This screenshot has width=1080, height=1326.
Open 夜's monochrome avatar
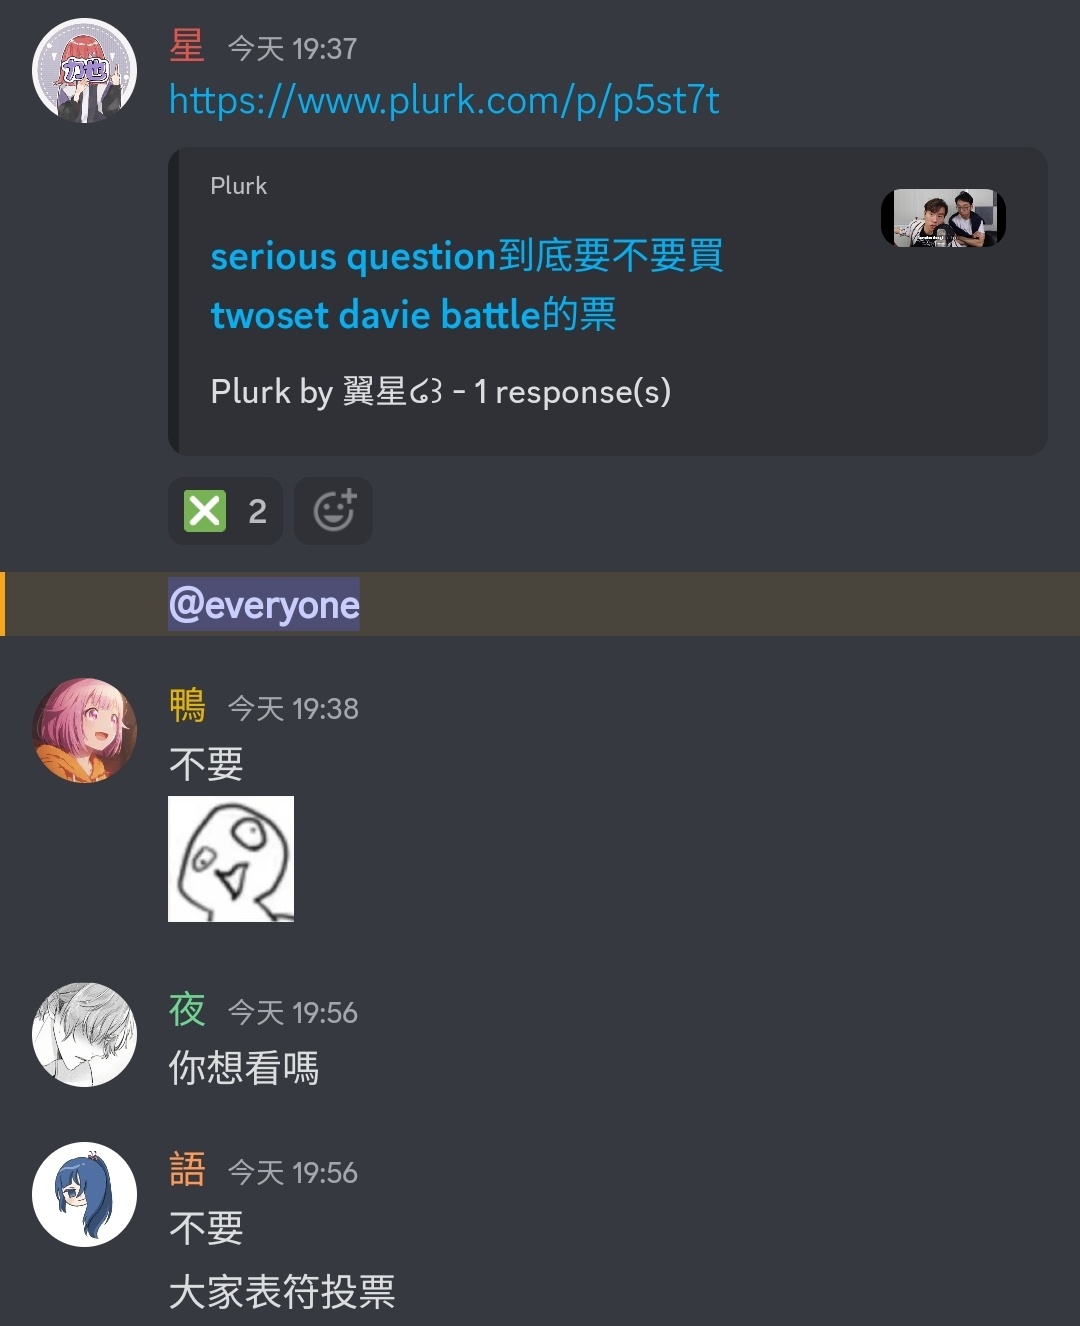point(85,1035)
